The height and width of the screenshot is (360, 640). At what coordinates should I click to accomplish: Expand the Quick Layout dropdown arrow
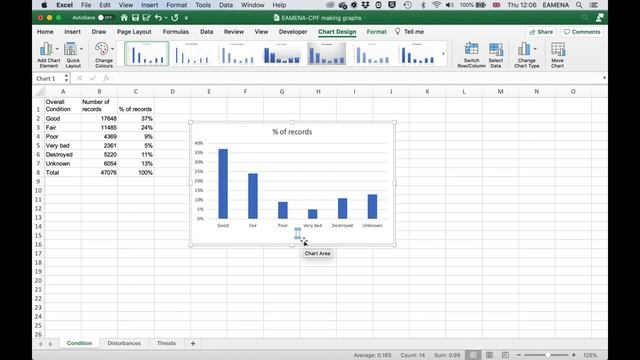pyautogui.click(x=81, y=49)
